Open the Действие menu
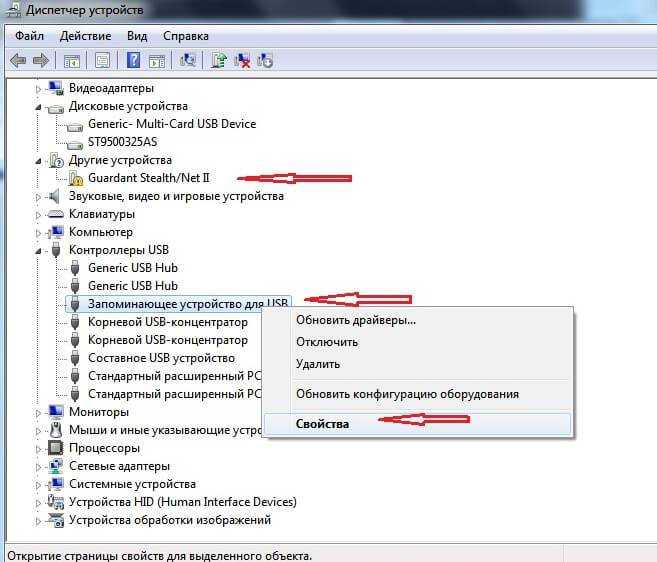The height and width of the screenshot is (562, 657). [85, 36]
